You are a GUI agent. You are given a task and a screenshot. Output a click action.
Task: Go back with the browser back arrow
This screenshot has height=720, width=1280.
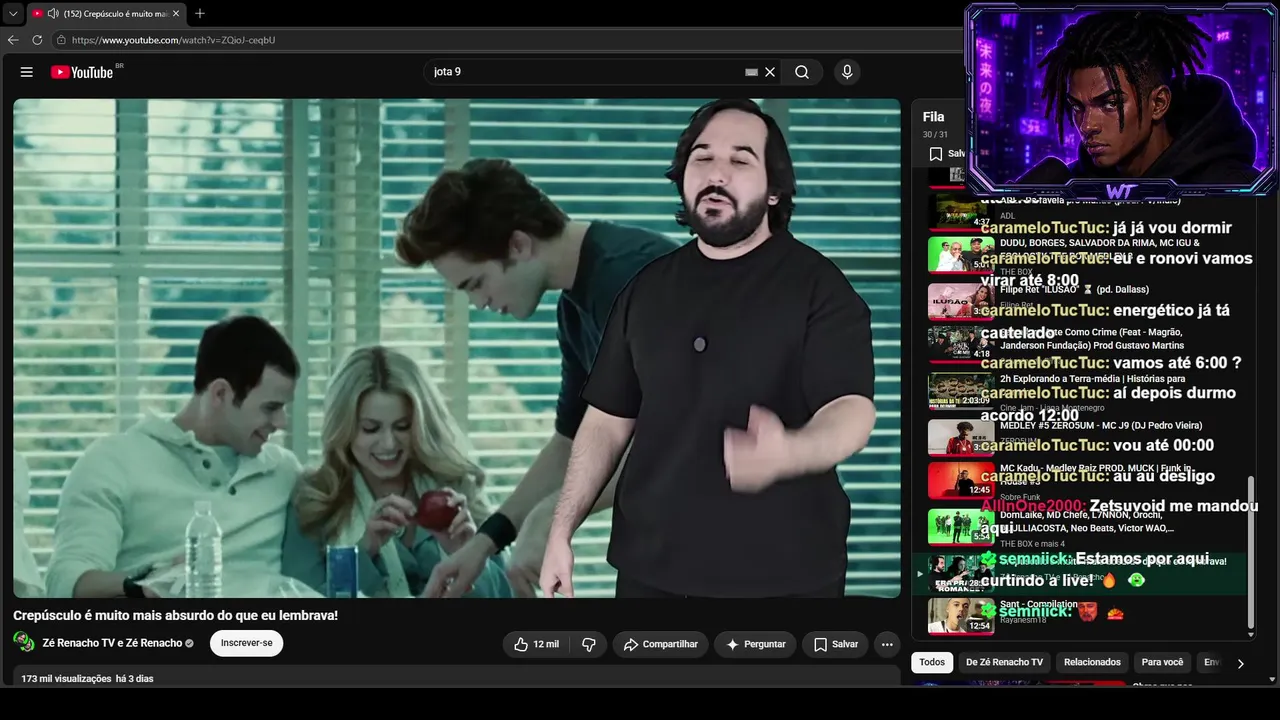[x=13, y=40]
